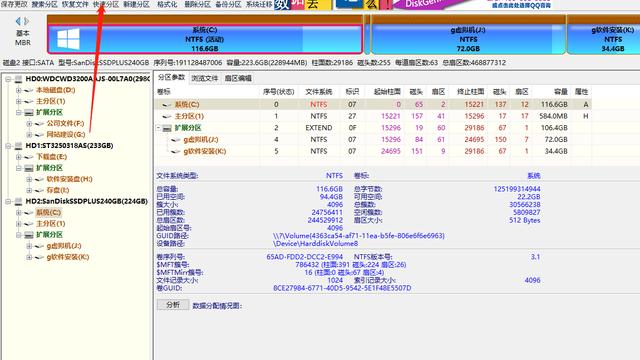640x360 pixels.
Task: Click the Windows logo on the 系统(C:) partition bar
Action: point(68,39)
